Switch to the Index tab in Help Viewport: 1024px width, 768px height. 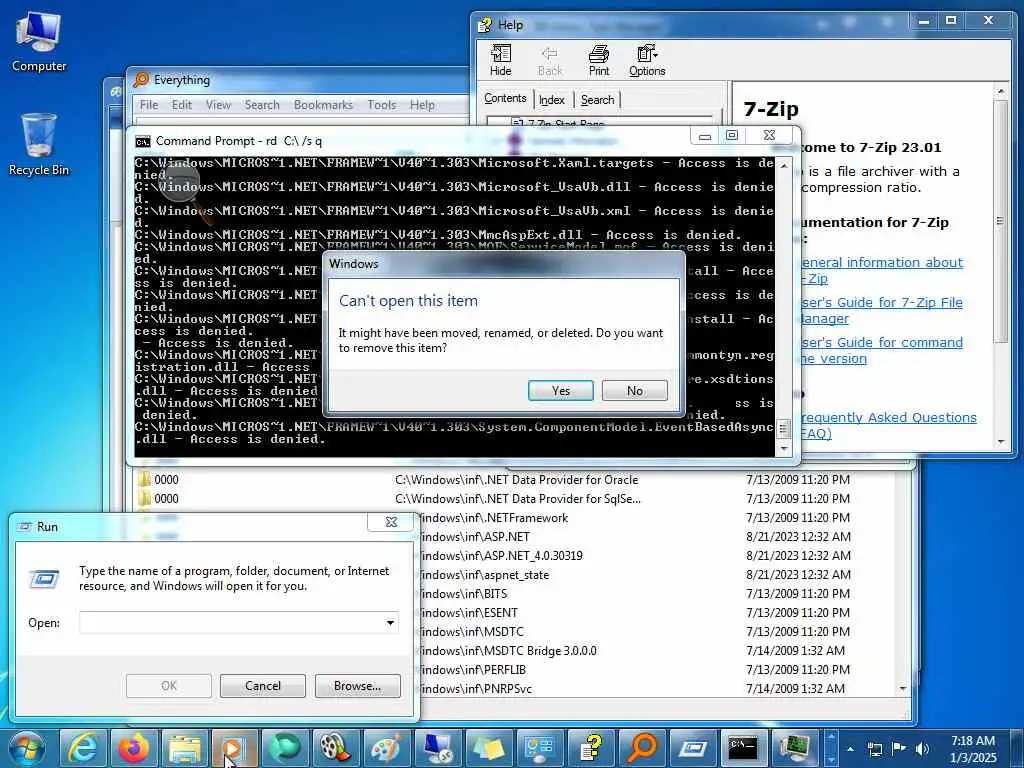[x=551, y=100]
